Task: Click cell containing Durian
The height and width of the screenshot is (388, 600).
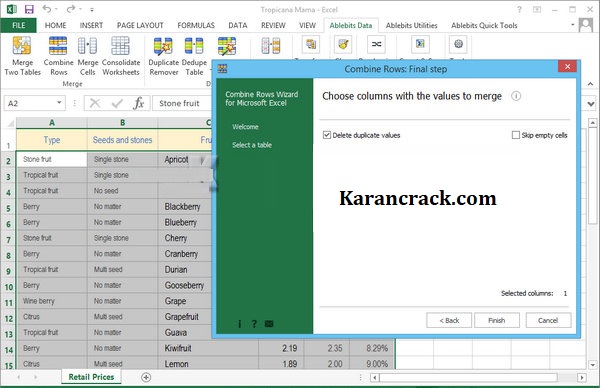Action: [x=185, y=270]
